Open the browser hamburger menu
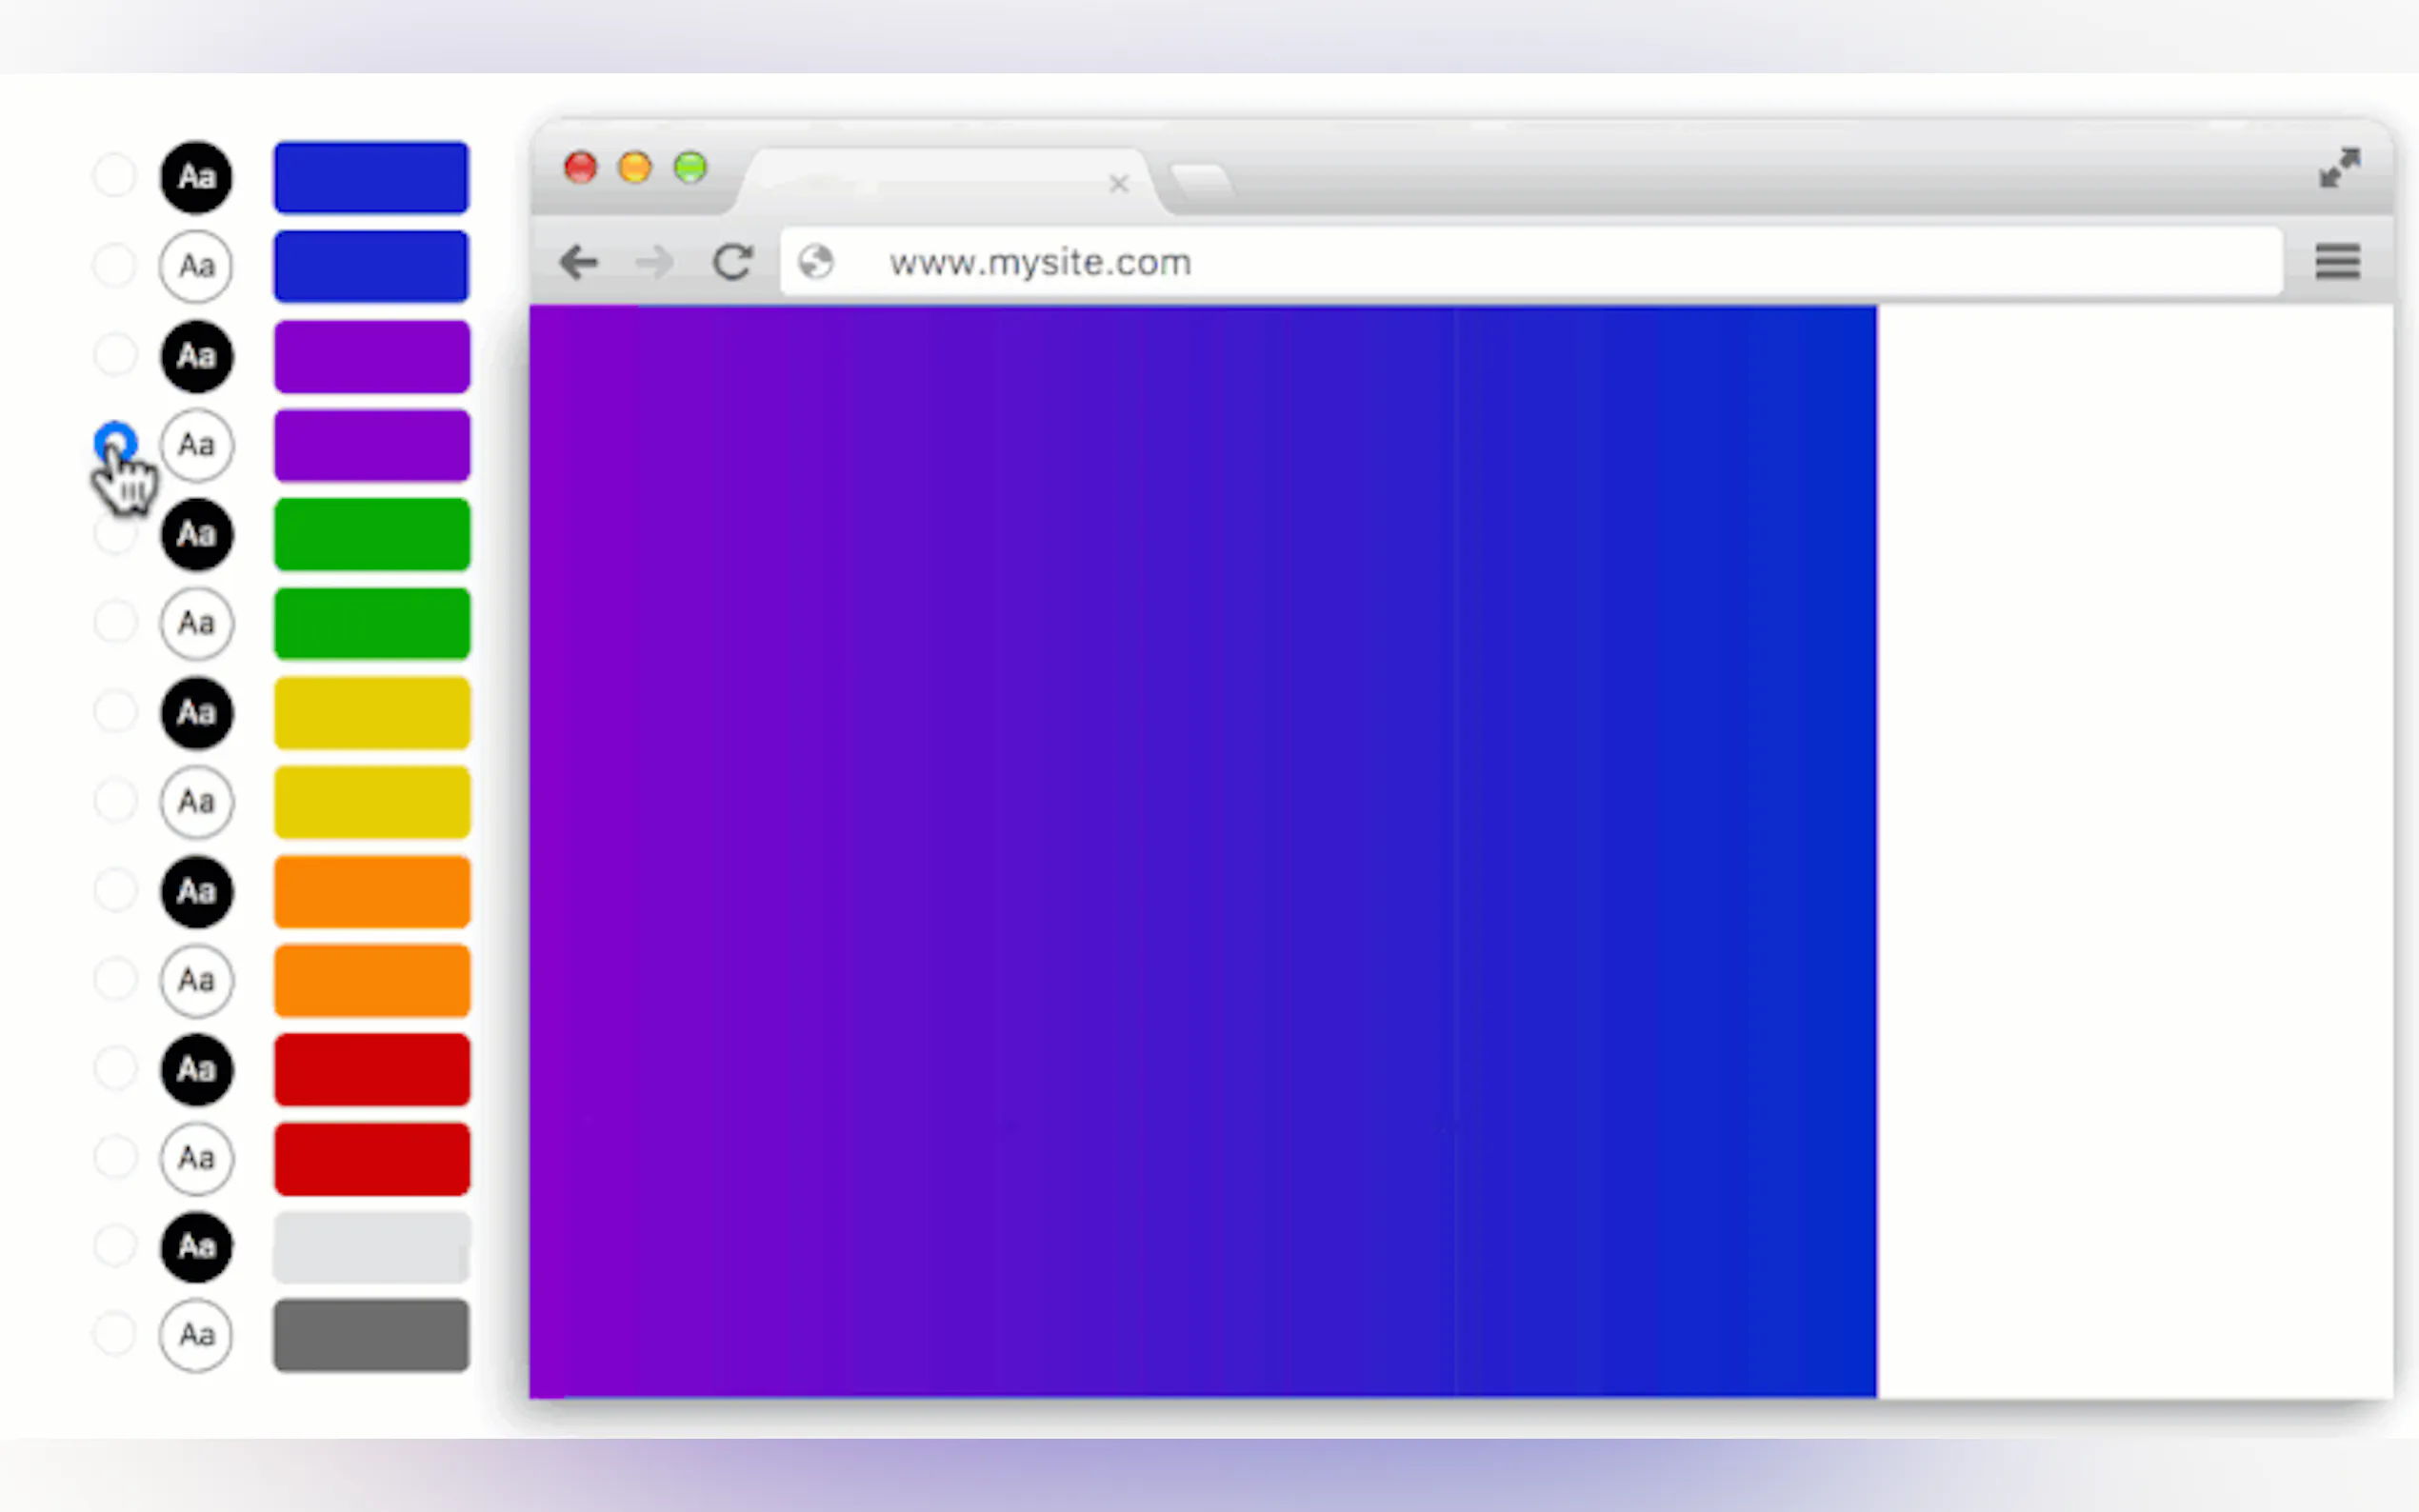Screen dimensions: 2419x1512 point(2337,262)
